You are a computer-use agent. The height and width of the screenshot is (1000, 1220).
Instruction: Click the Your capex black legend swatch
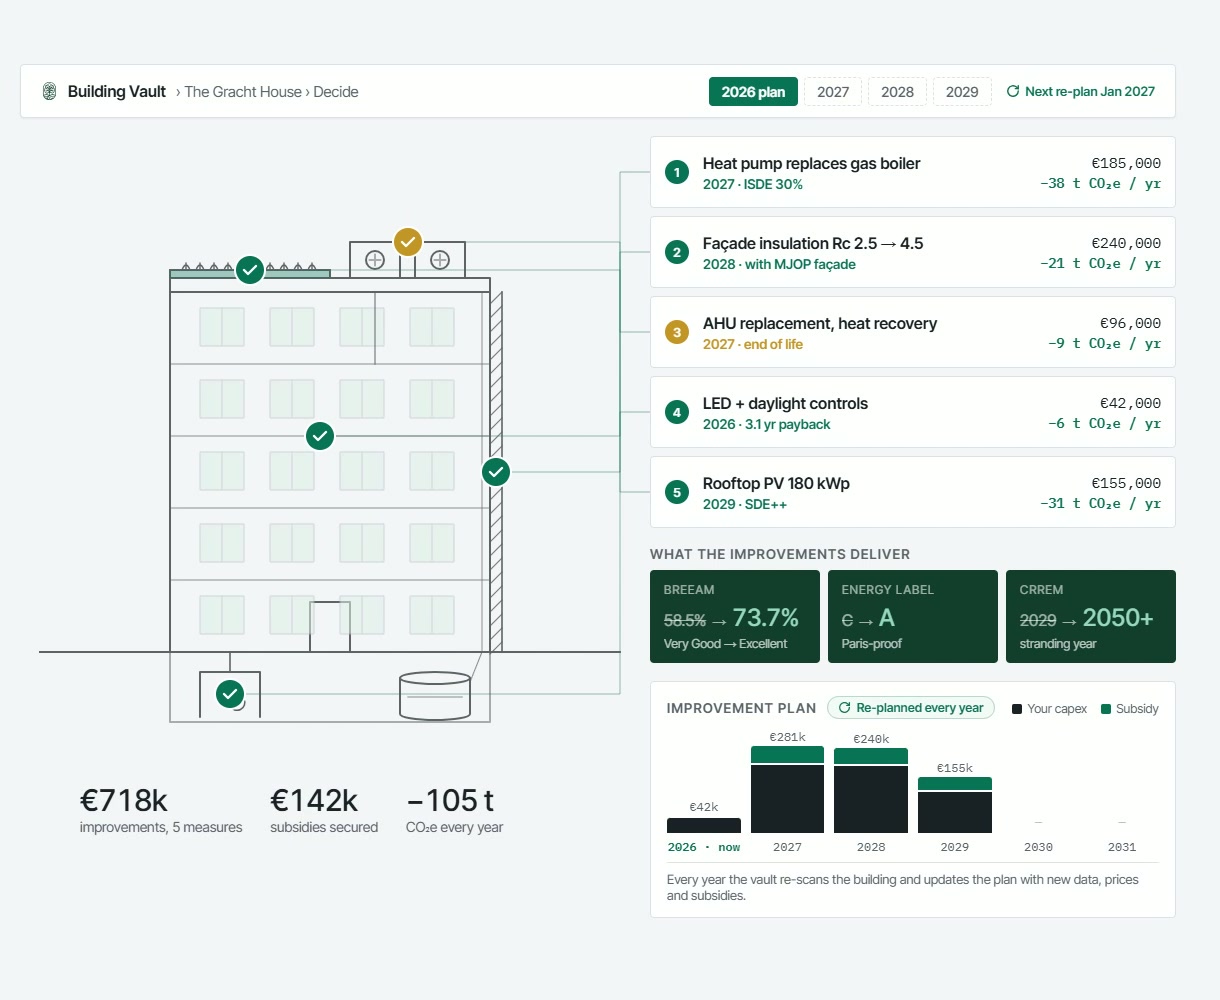click(x=1017, y=709)
